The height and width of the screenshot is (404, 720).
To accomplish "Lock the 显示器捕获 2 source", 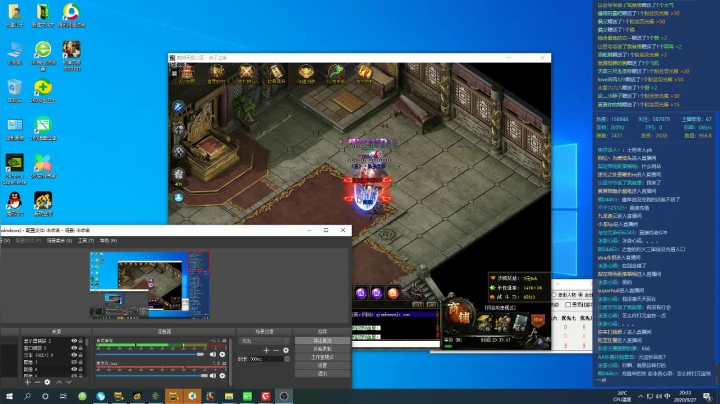I will pos(81,341).
